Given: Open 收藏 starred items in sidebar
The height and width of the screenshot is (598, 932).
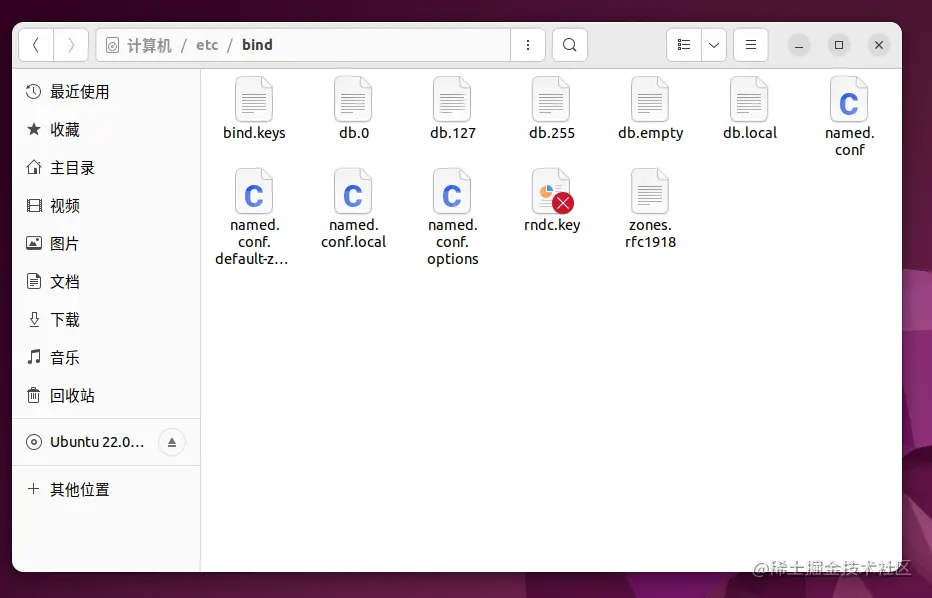Looking at the screenshot, I should coord(106,130).
